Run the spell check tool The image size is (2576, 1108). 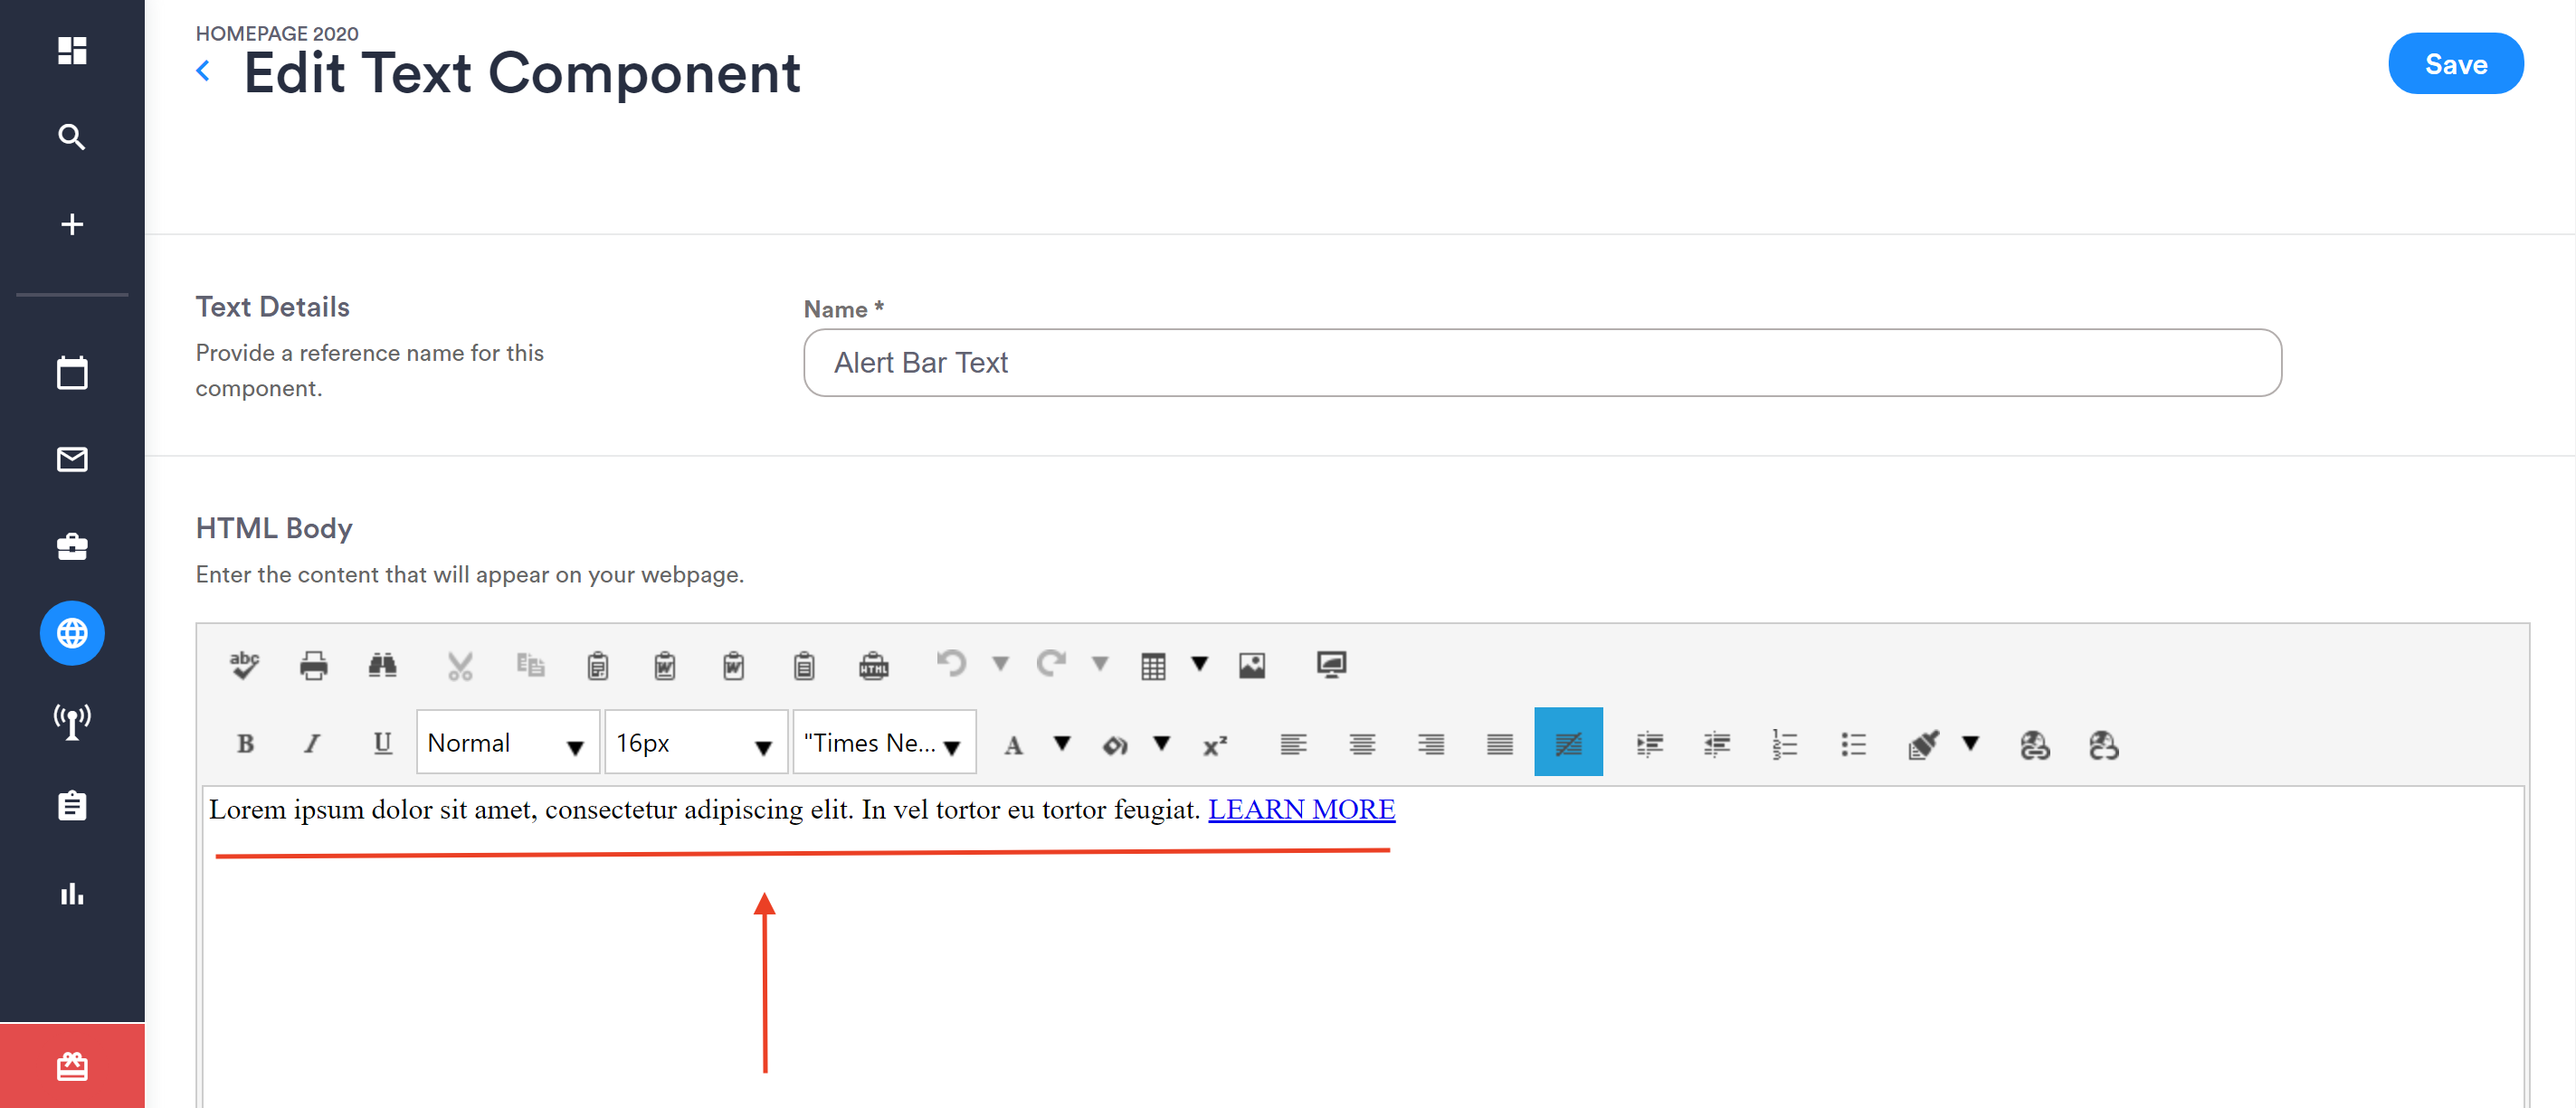tap(244, 665)
